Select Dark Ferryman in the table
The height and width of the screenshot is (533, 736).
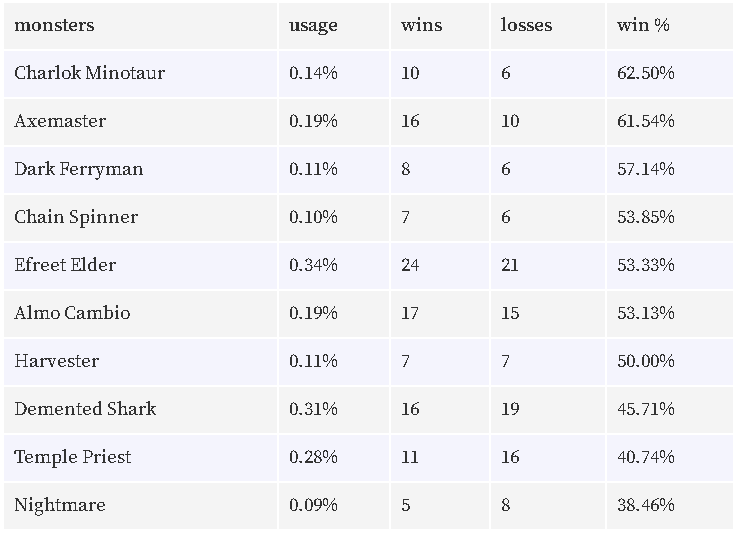click(x=78, y=169)
